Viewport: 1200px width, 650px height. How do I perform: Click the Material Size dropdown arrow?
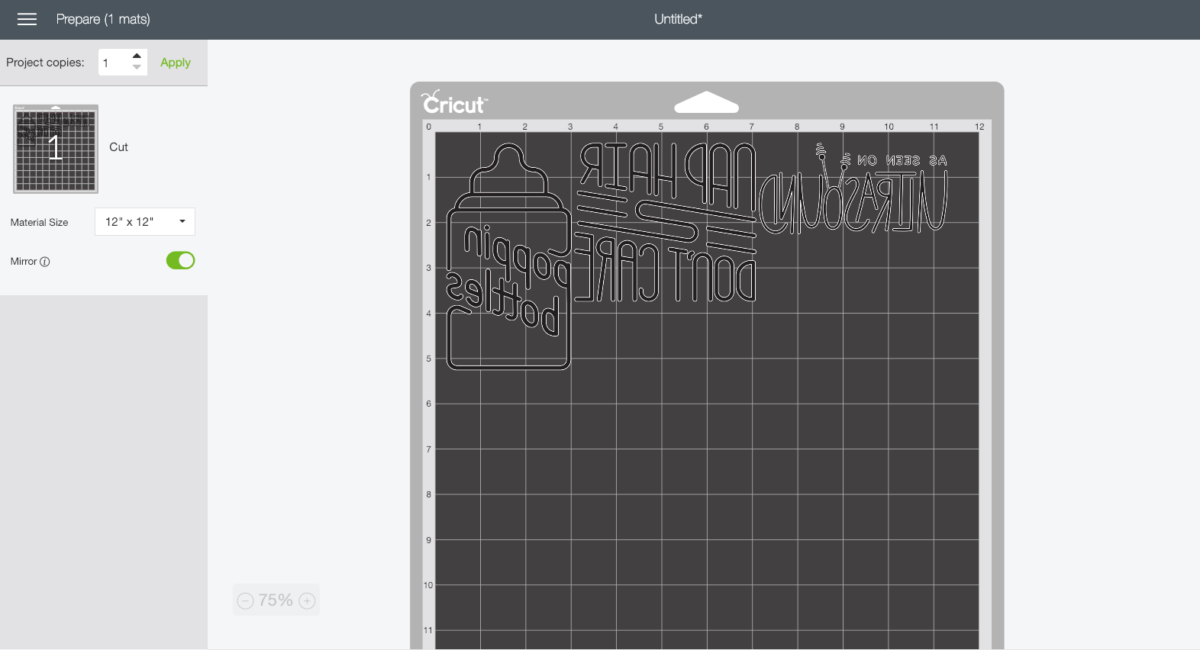click(x=182, y=222)
